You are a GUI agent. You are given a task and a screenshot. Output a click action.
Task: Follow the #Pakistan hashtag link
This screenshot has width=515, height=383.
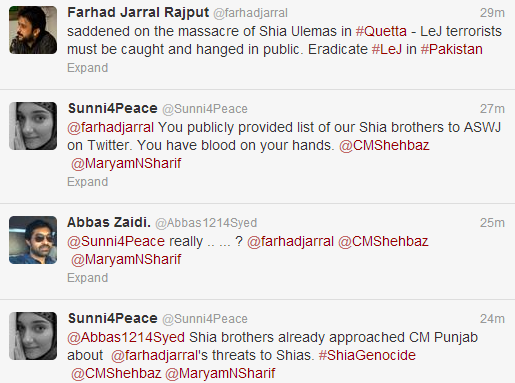pos(452,49)
